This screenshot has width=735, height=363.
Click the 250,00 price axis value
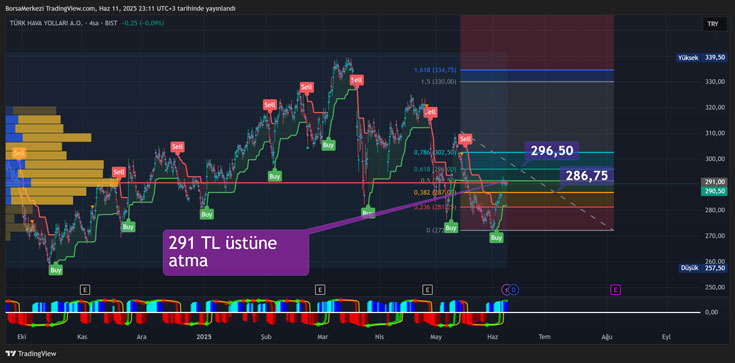[x=715, y=287]
